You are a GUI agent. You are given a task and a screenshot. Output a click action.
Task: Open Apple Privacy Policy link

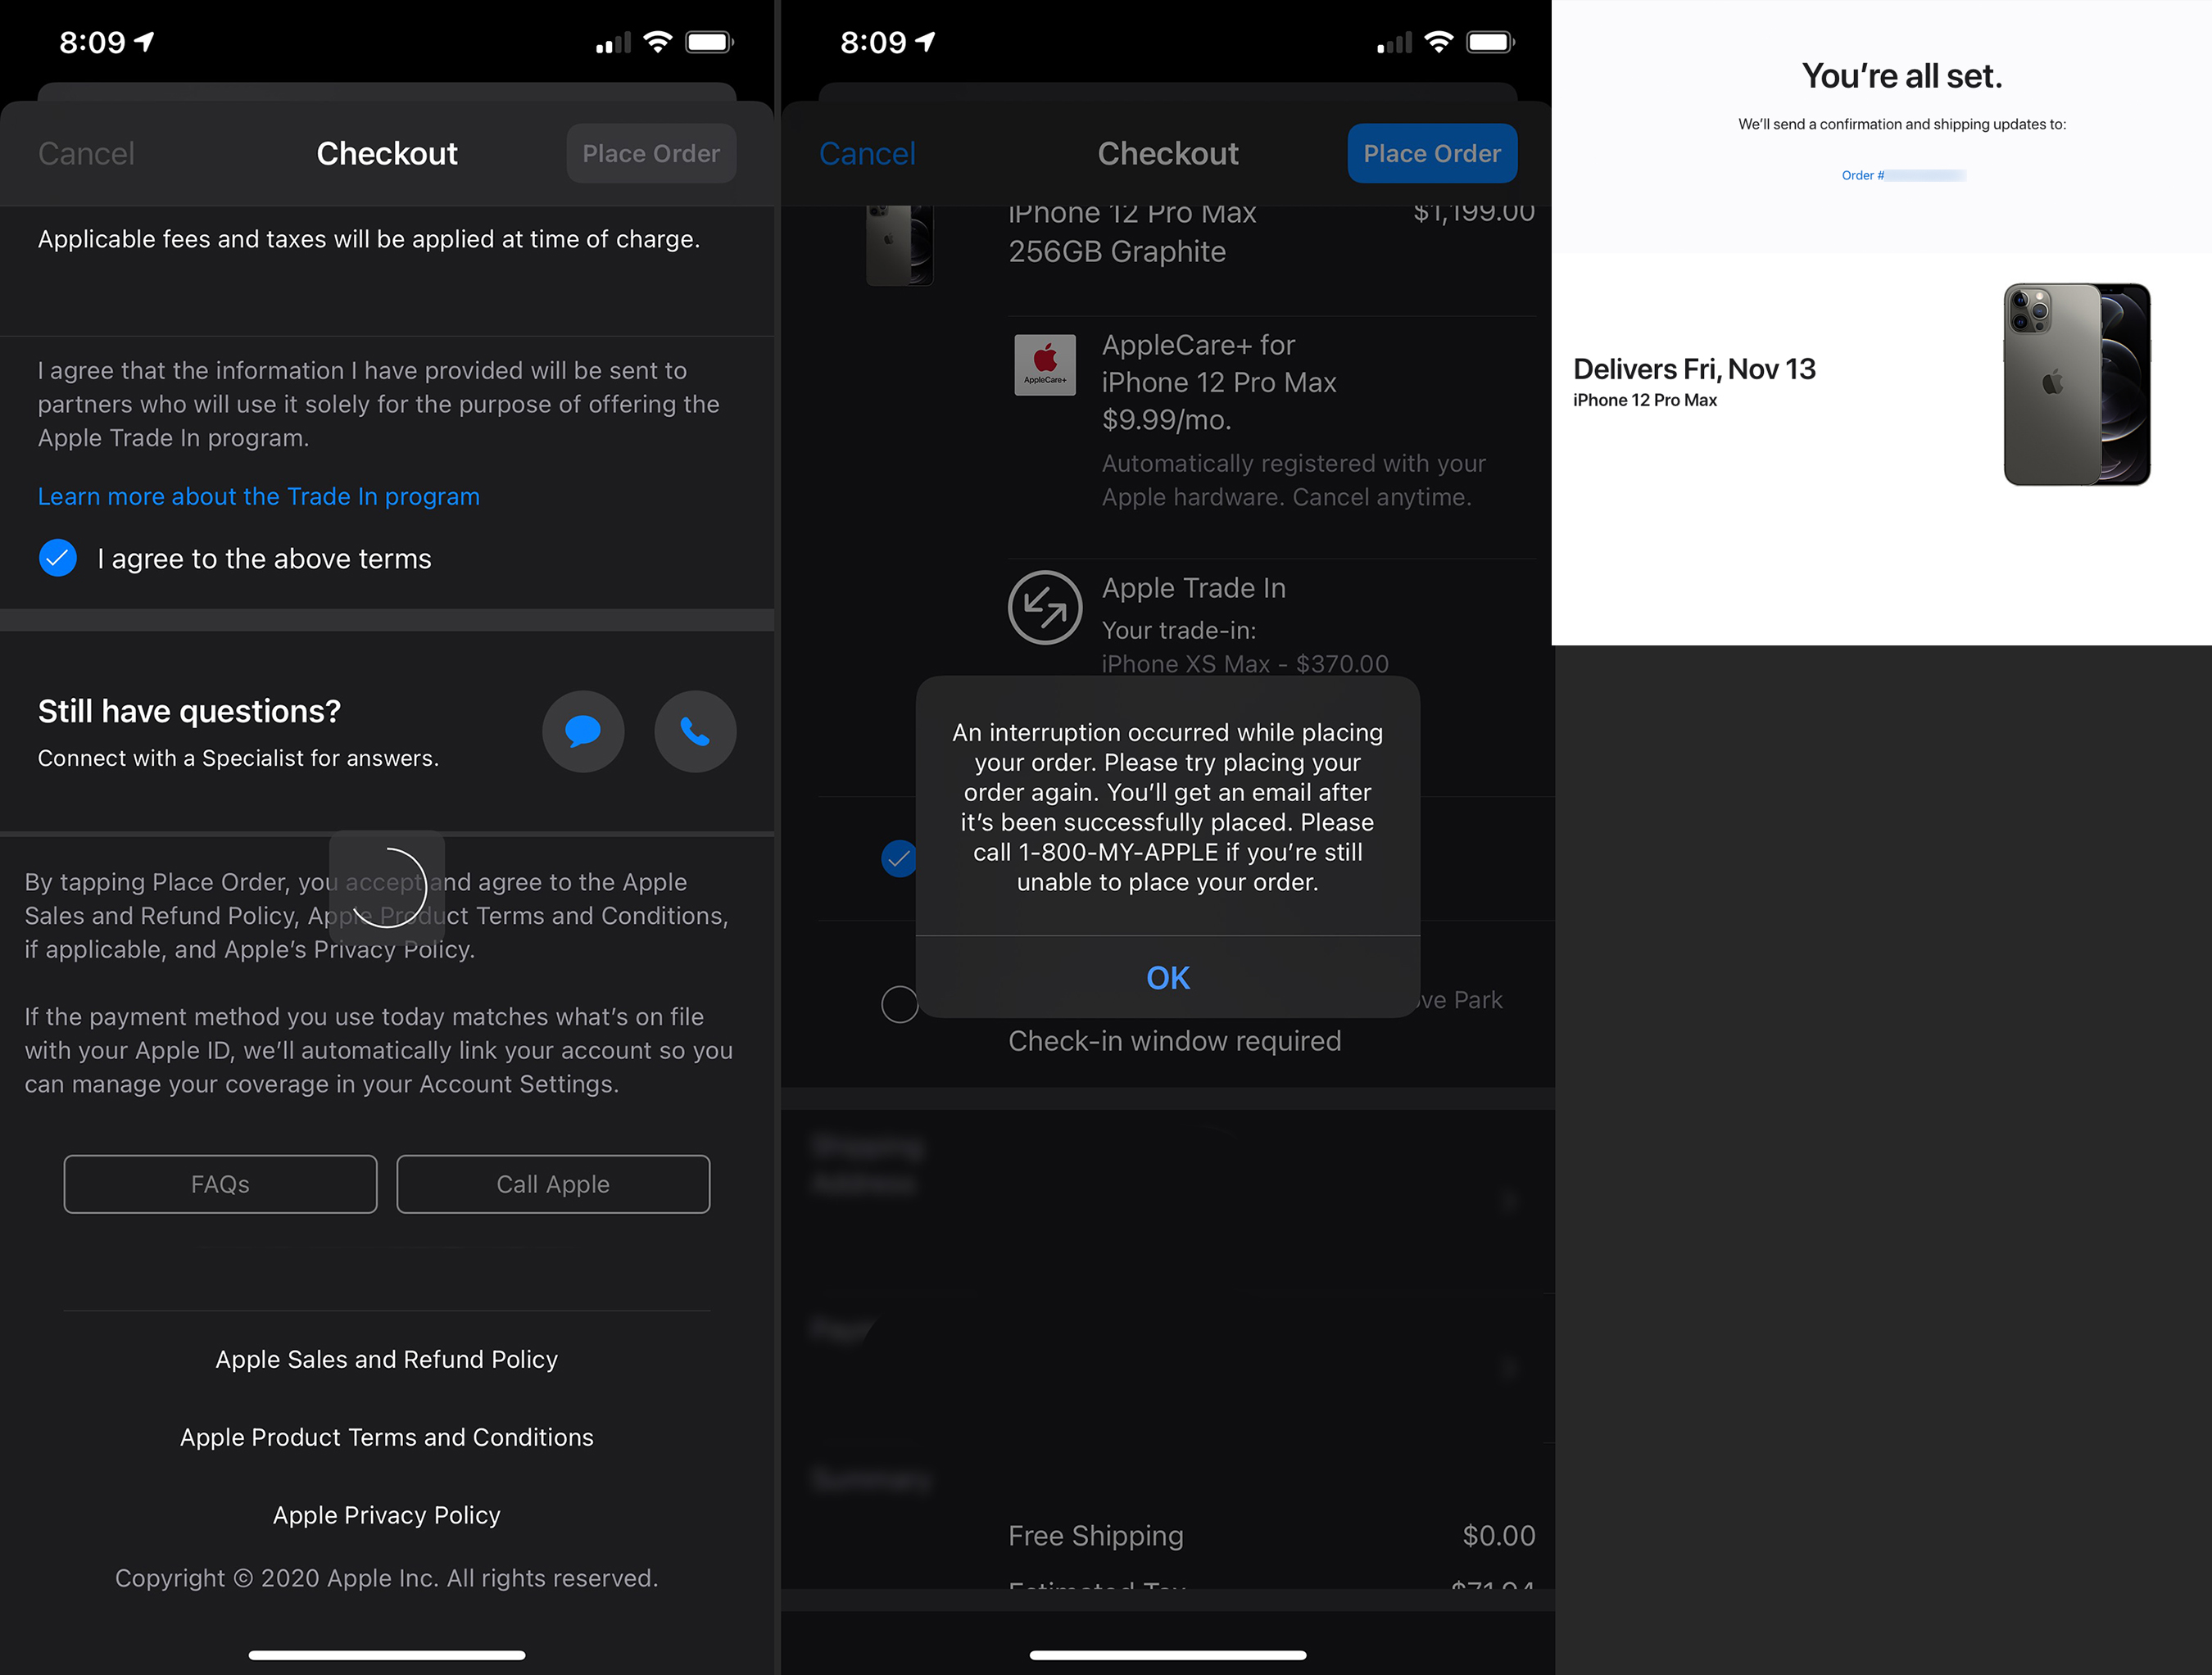tap(386, 1515)
